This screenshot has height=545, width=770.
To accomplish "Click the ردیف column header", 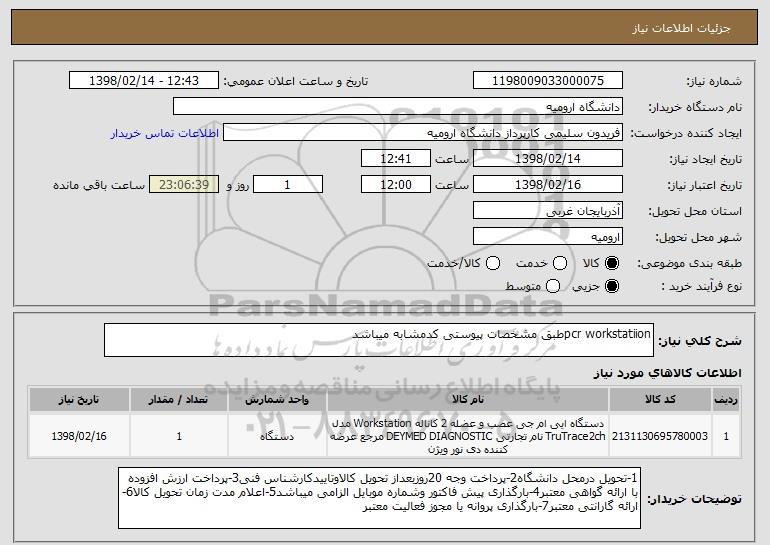I will click(x=726, y=399).
